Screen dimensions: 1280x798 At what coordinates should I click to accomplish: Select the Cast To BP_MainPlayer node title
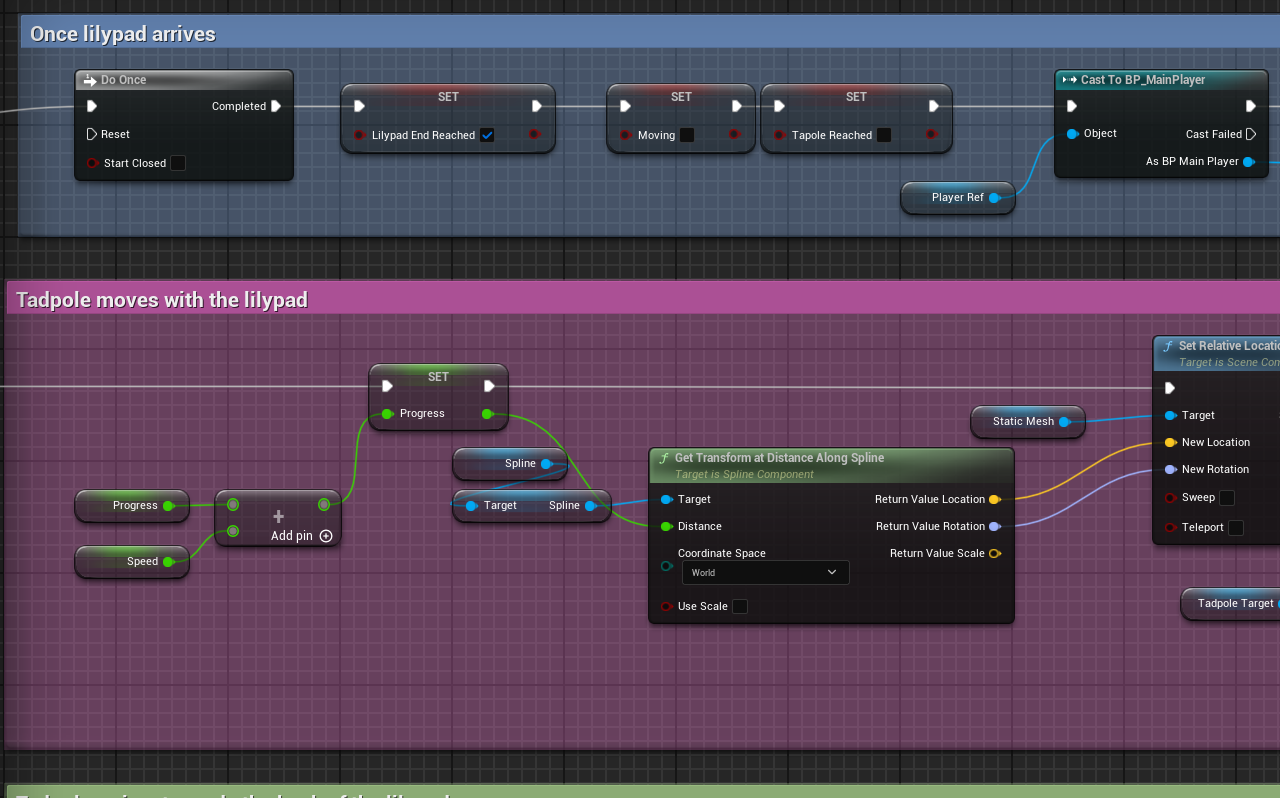click(x=1143, y=80)
